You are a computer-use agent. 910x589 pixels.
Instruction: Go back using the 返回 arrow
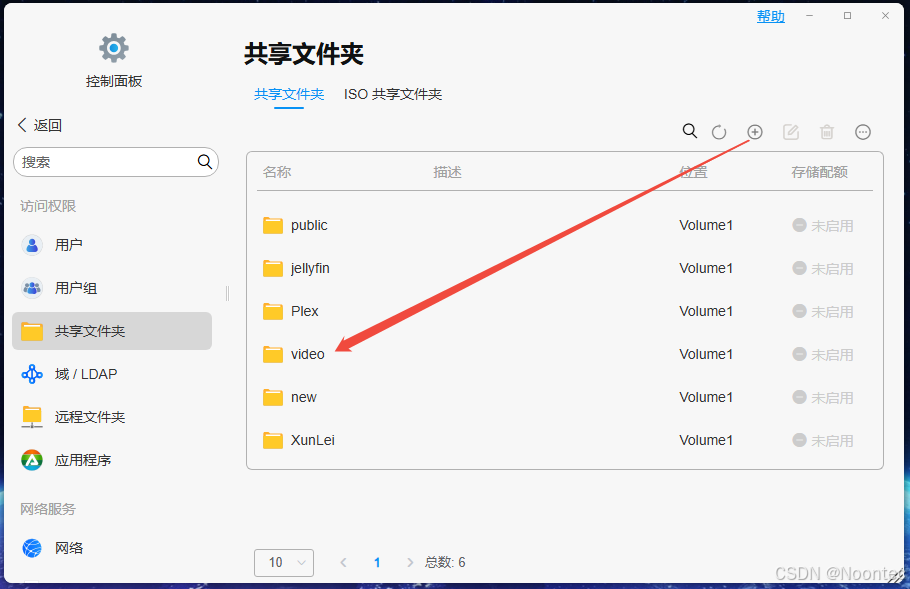tap(39, 125)
